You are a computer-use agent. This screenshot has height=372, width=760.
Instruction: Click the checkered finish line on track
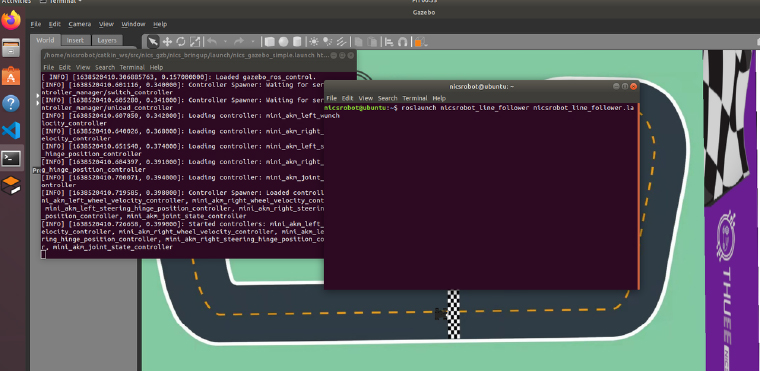454,314
